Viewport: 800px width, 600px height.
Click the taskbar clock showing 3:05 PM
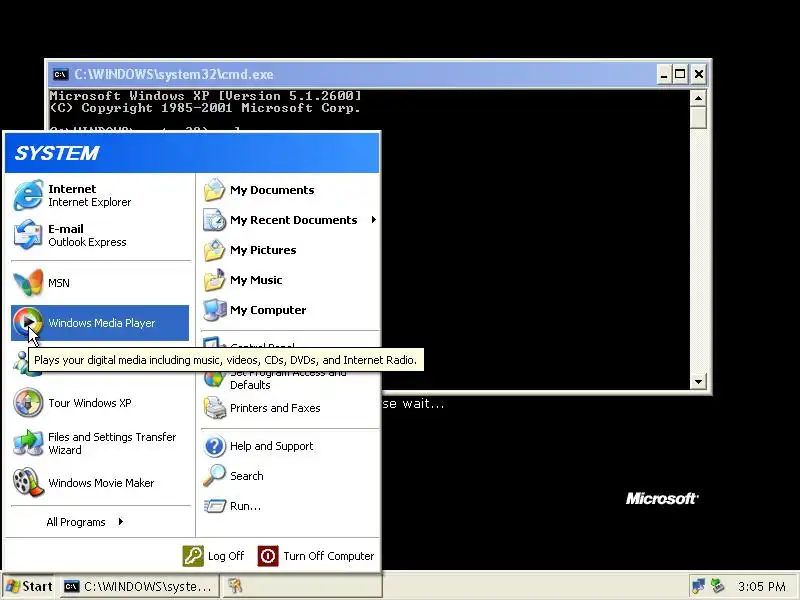(761, 586)
